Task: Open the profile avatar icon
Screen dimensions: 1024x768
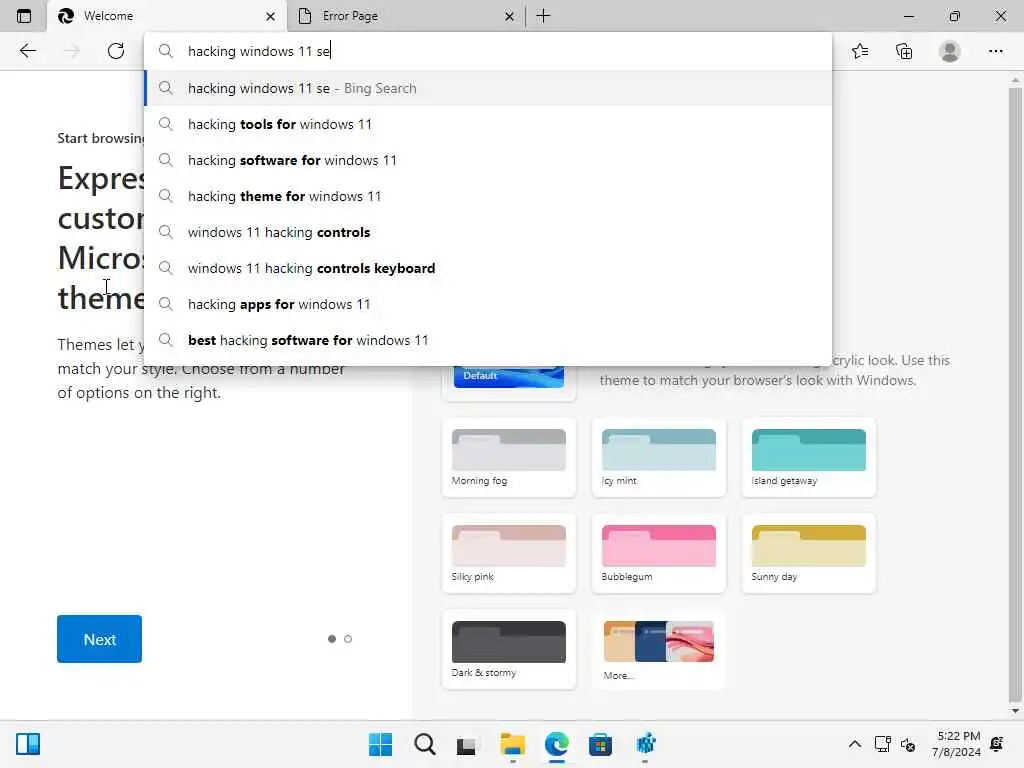Action: (950, 51)
